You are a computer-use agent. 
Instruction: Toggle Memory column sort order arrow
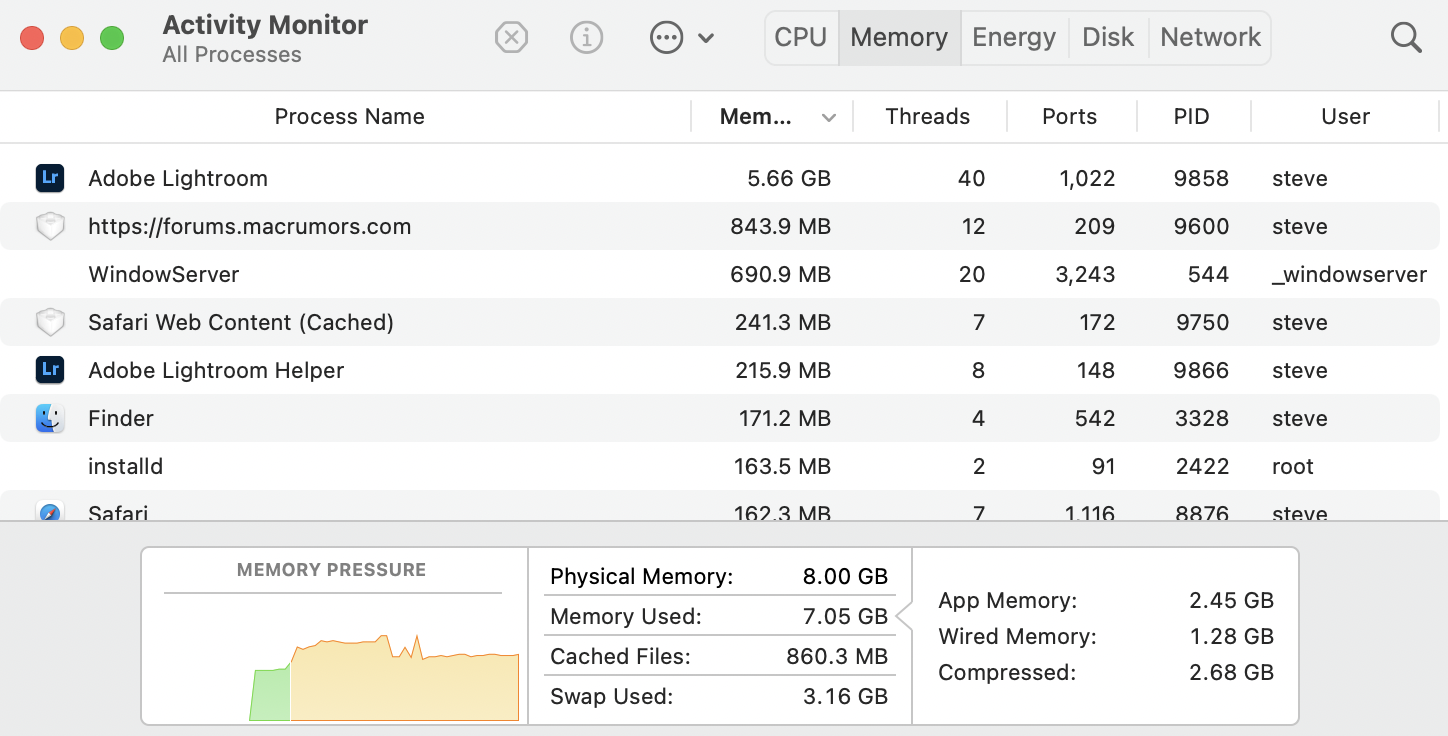tap(828, 118)
